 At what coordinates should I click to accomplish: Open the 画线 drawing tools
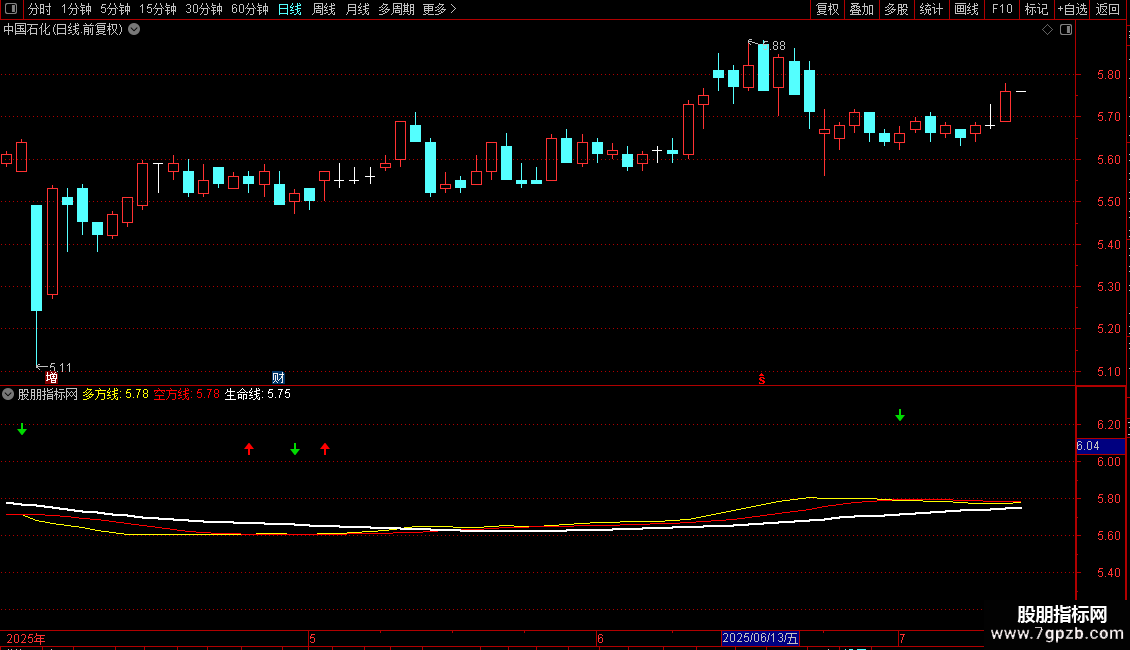tap(966, 9)
